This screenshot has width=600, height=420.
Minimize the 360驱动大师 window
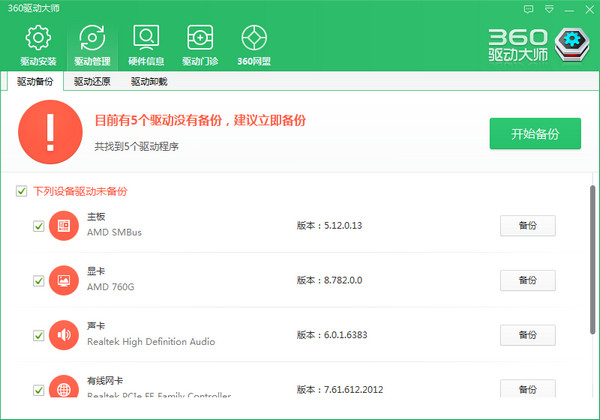[569, 10]
